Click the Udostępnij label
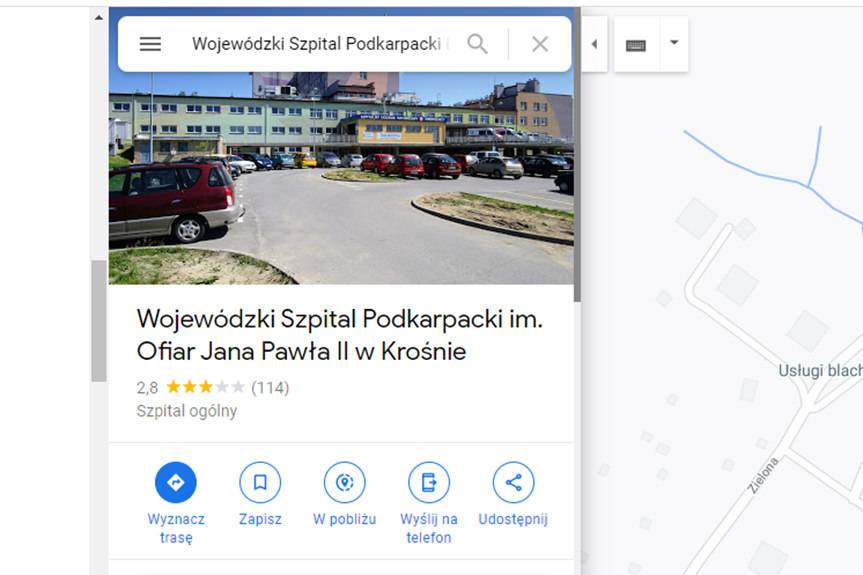This screenshot has width=863, height=575. [x=513, y=519]
